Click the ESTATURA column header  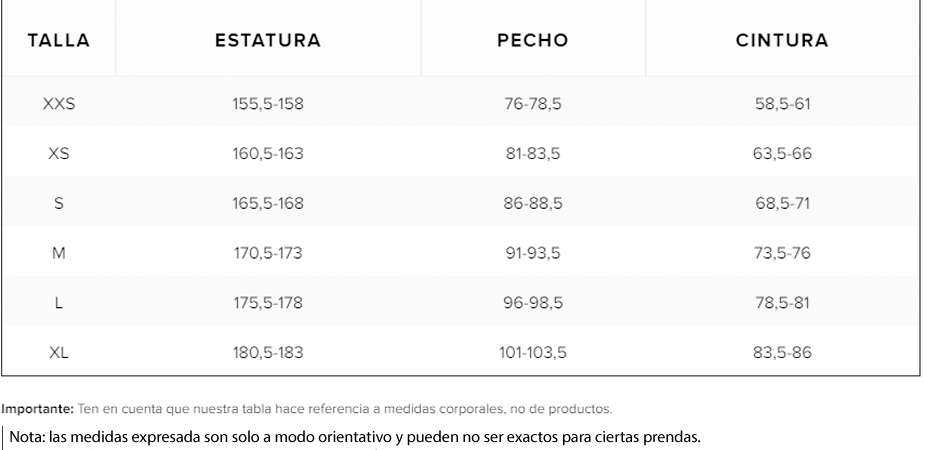pos(268,41)
